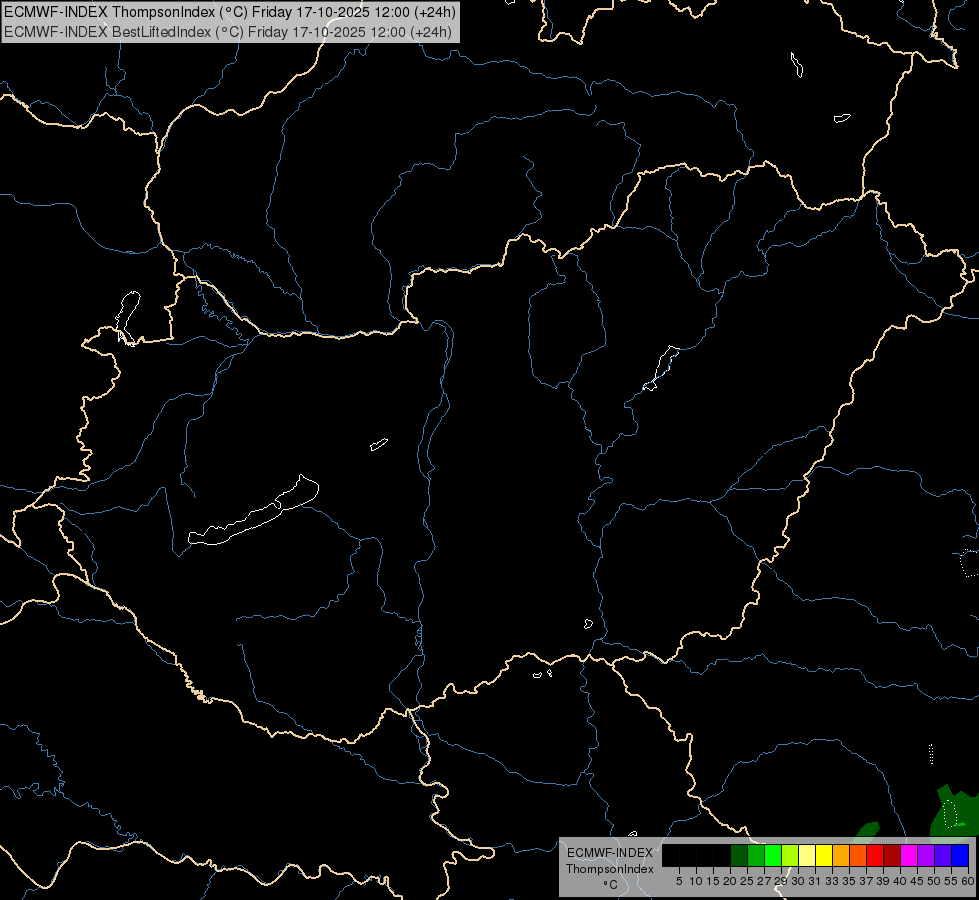Click the magenta 40–45 legend swatch

908,856
